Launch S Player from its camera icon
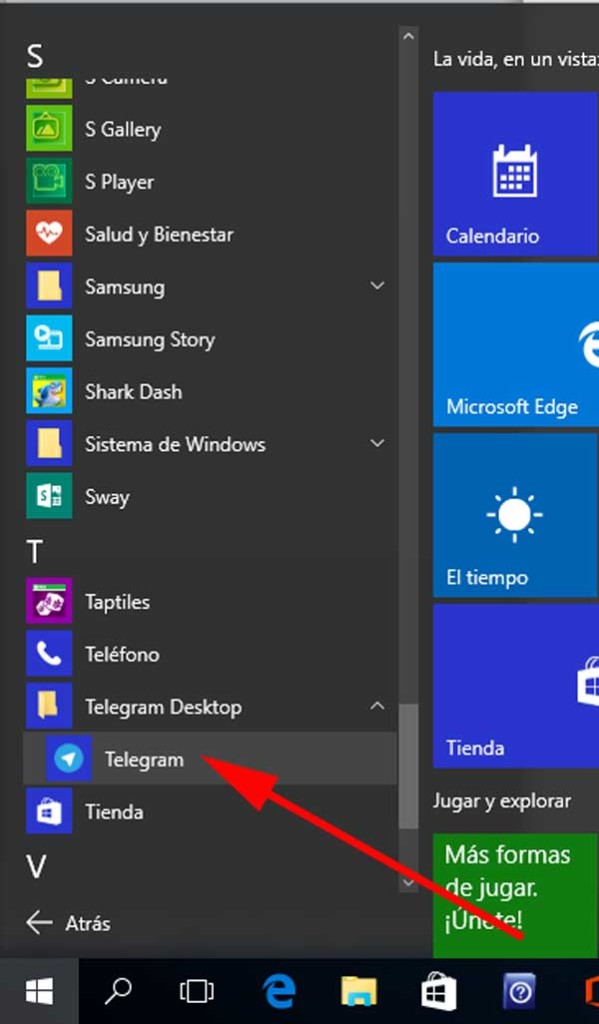Screen dimensions: 599x1024 point(49,181)
